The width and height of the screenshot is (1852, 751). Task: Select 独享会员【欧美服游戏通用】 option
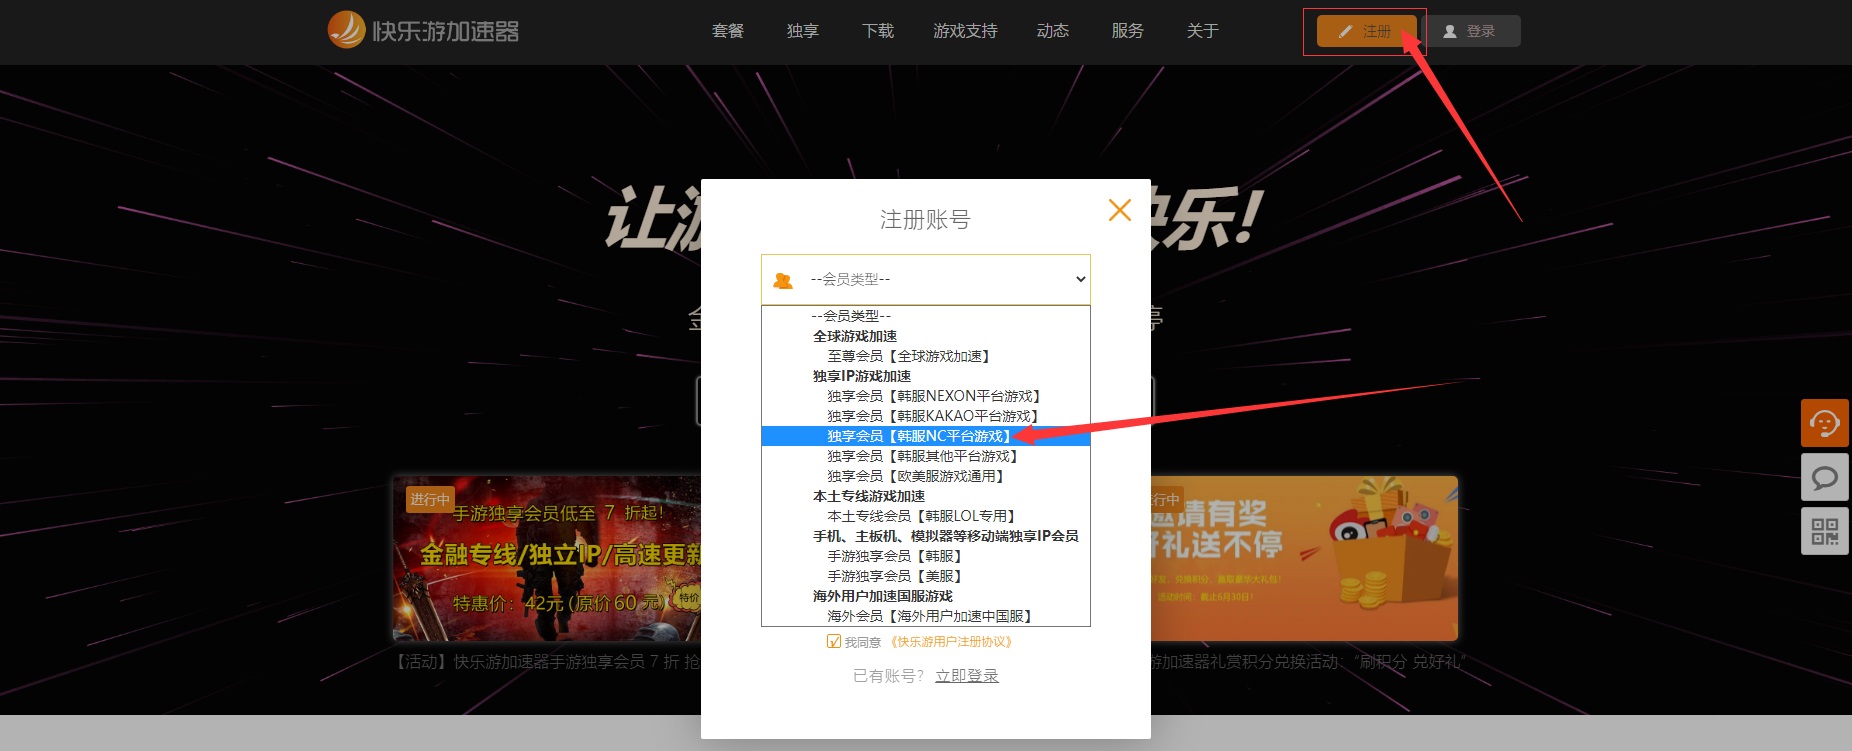point(926,476)
